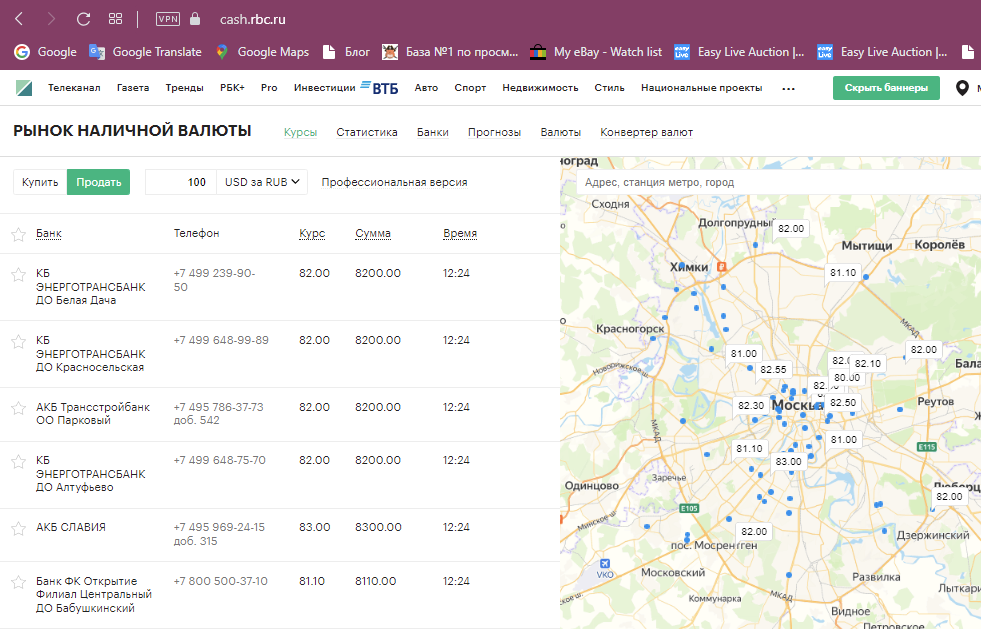981x629 pixels.
Task: Star the АКБ СЛАВИЯ bank row
Action: (18, 528)
